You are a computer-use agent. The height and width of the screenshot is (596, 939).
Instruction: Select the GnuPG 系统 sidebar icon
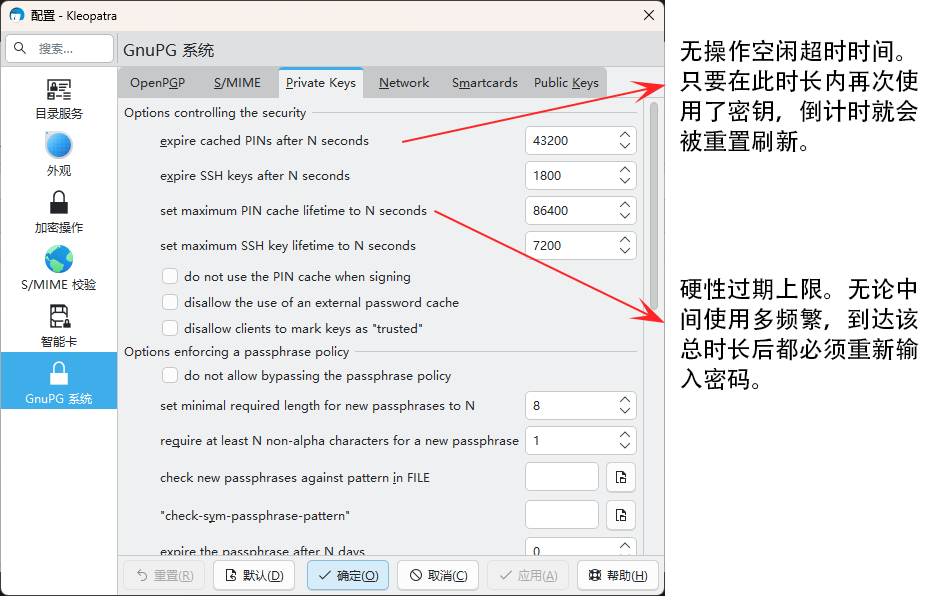click(59, 381)
